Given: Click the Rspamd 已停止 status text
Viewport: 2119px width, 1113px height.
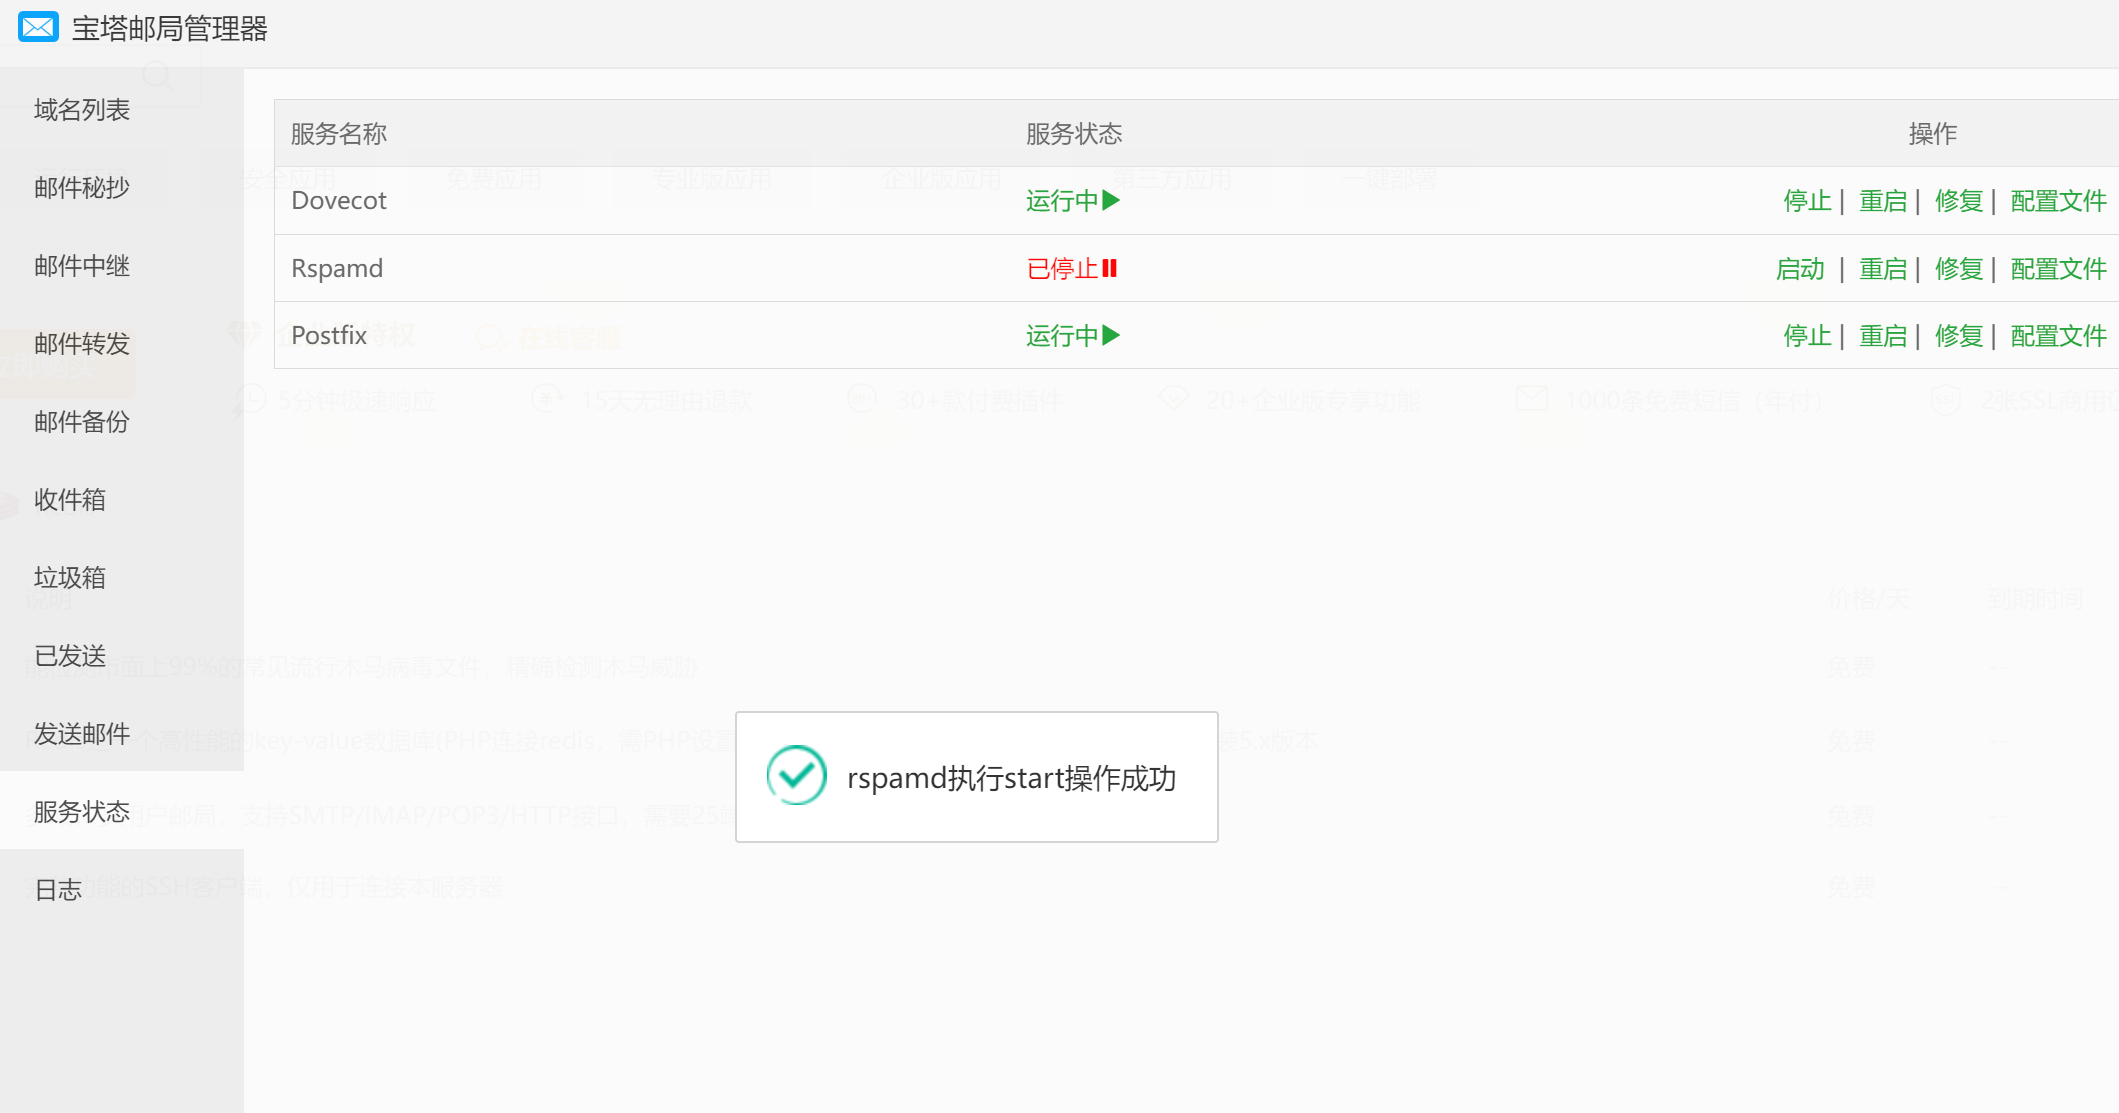Looking at the screenshot, I should tap(1062, 268).
